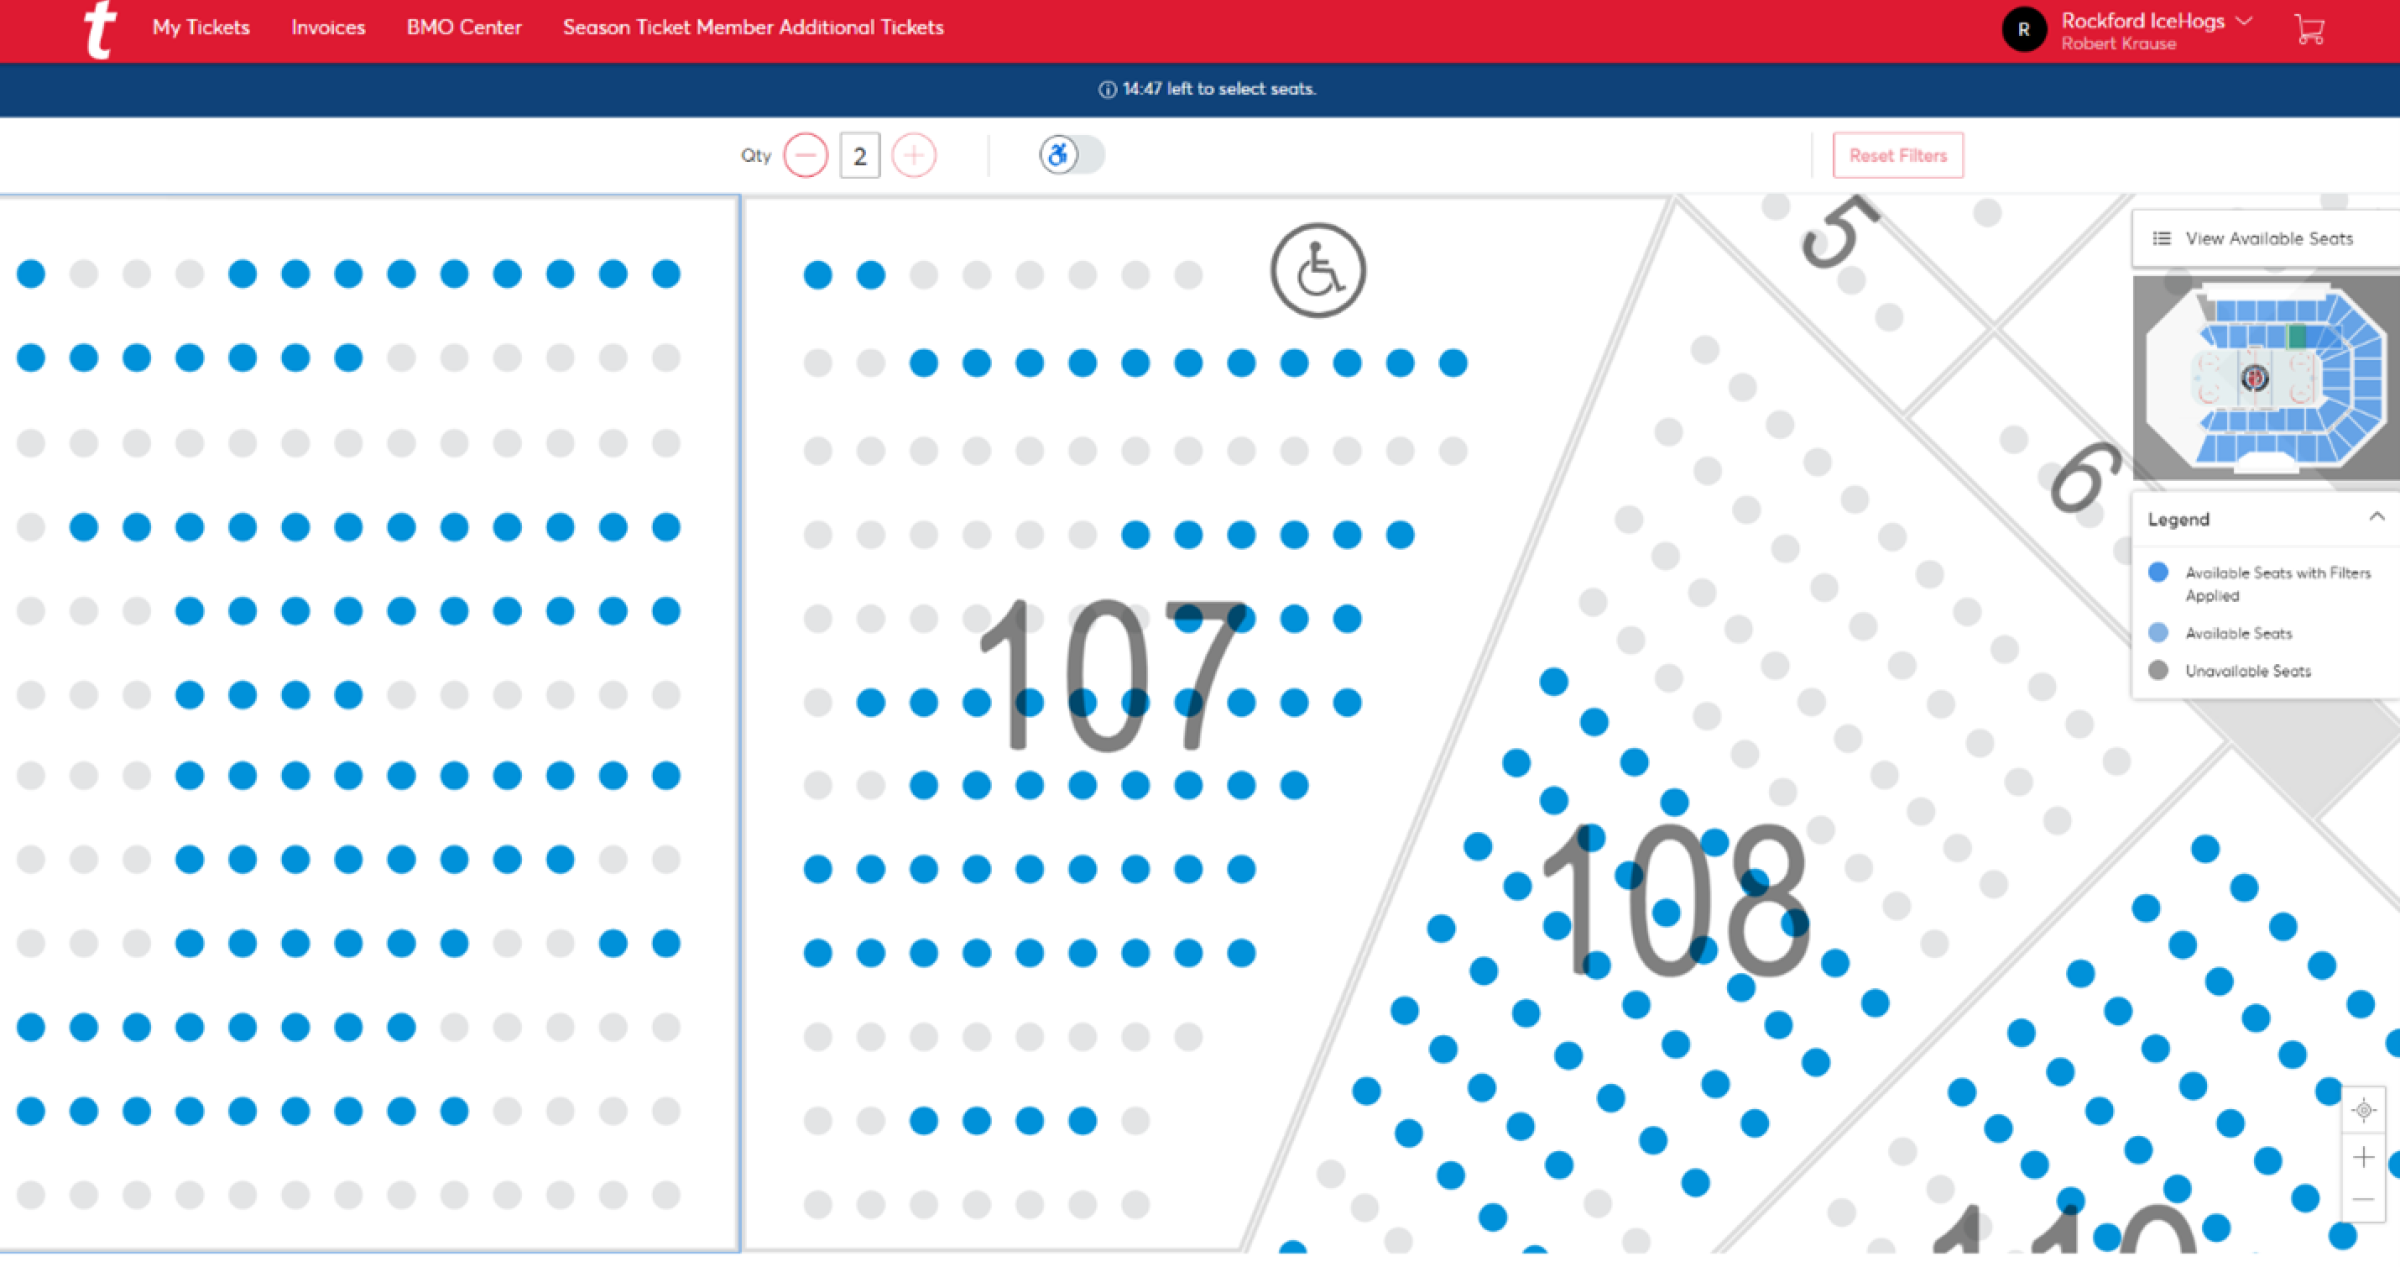Screen dimensions: 2400x1267
Task: Recenter map with the locate icon
Action: click(2364, 1109)
